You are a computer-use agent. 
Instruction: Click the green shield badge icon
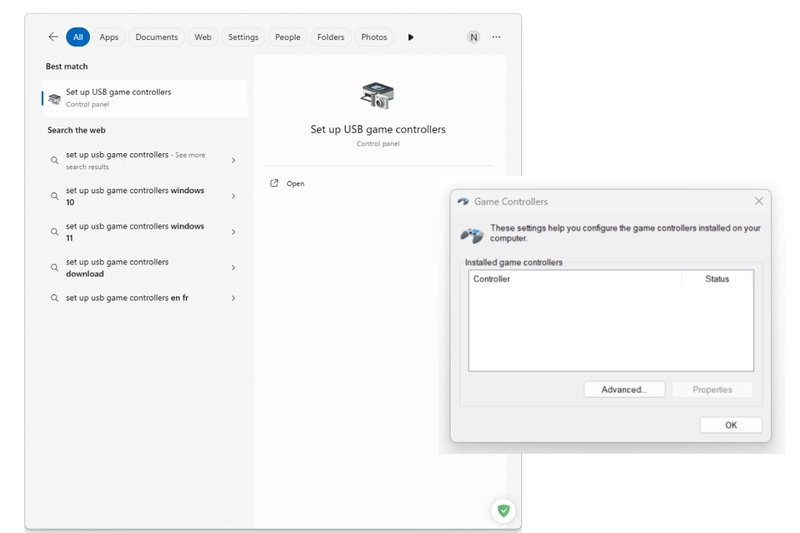coord(504,511)
